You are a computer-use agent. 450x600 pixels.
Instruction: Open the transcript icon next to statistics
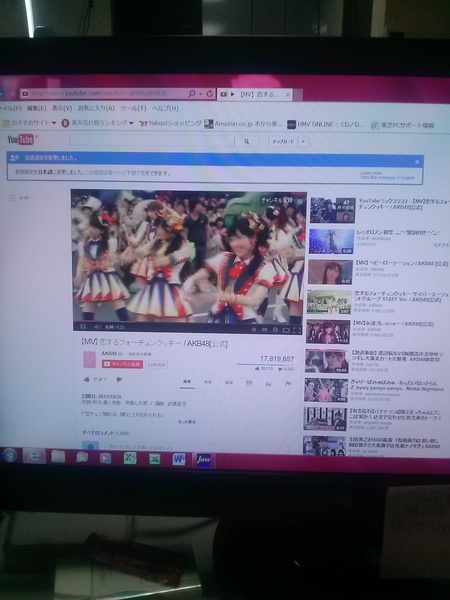coord(249,383)
